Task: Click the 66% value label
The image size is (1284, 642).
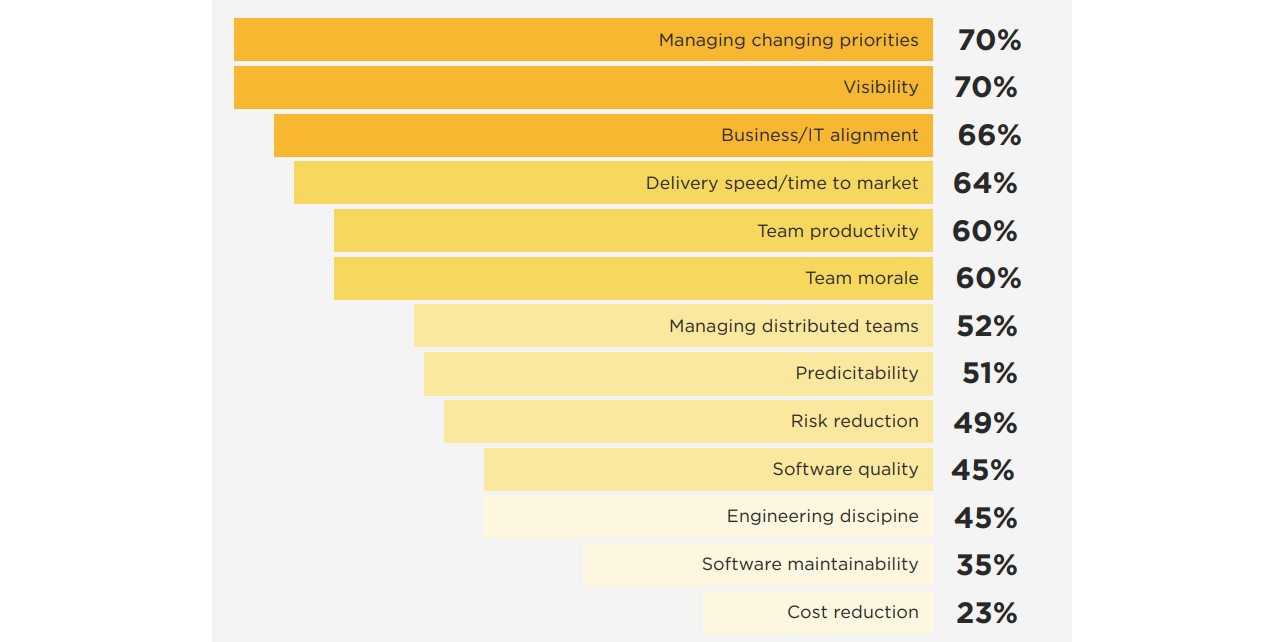Action: click(x=989, y=135)
